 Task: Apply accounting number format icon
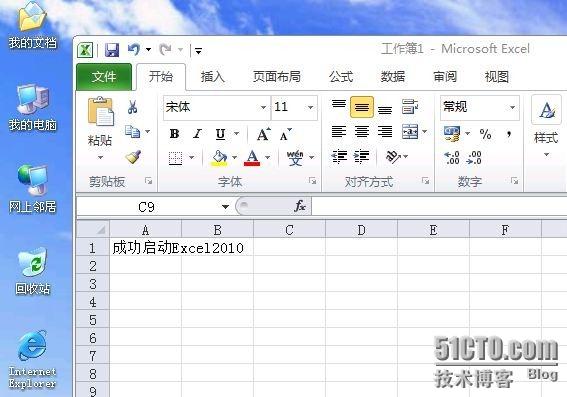tap(452, 134)
